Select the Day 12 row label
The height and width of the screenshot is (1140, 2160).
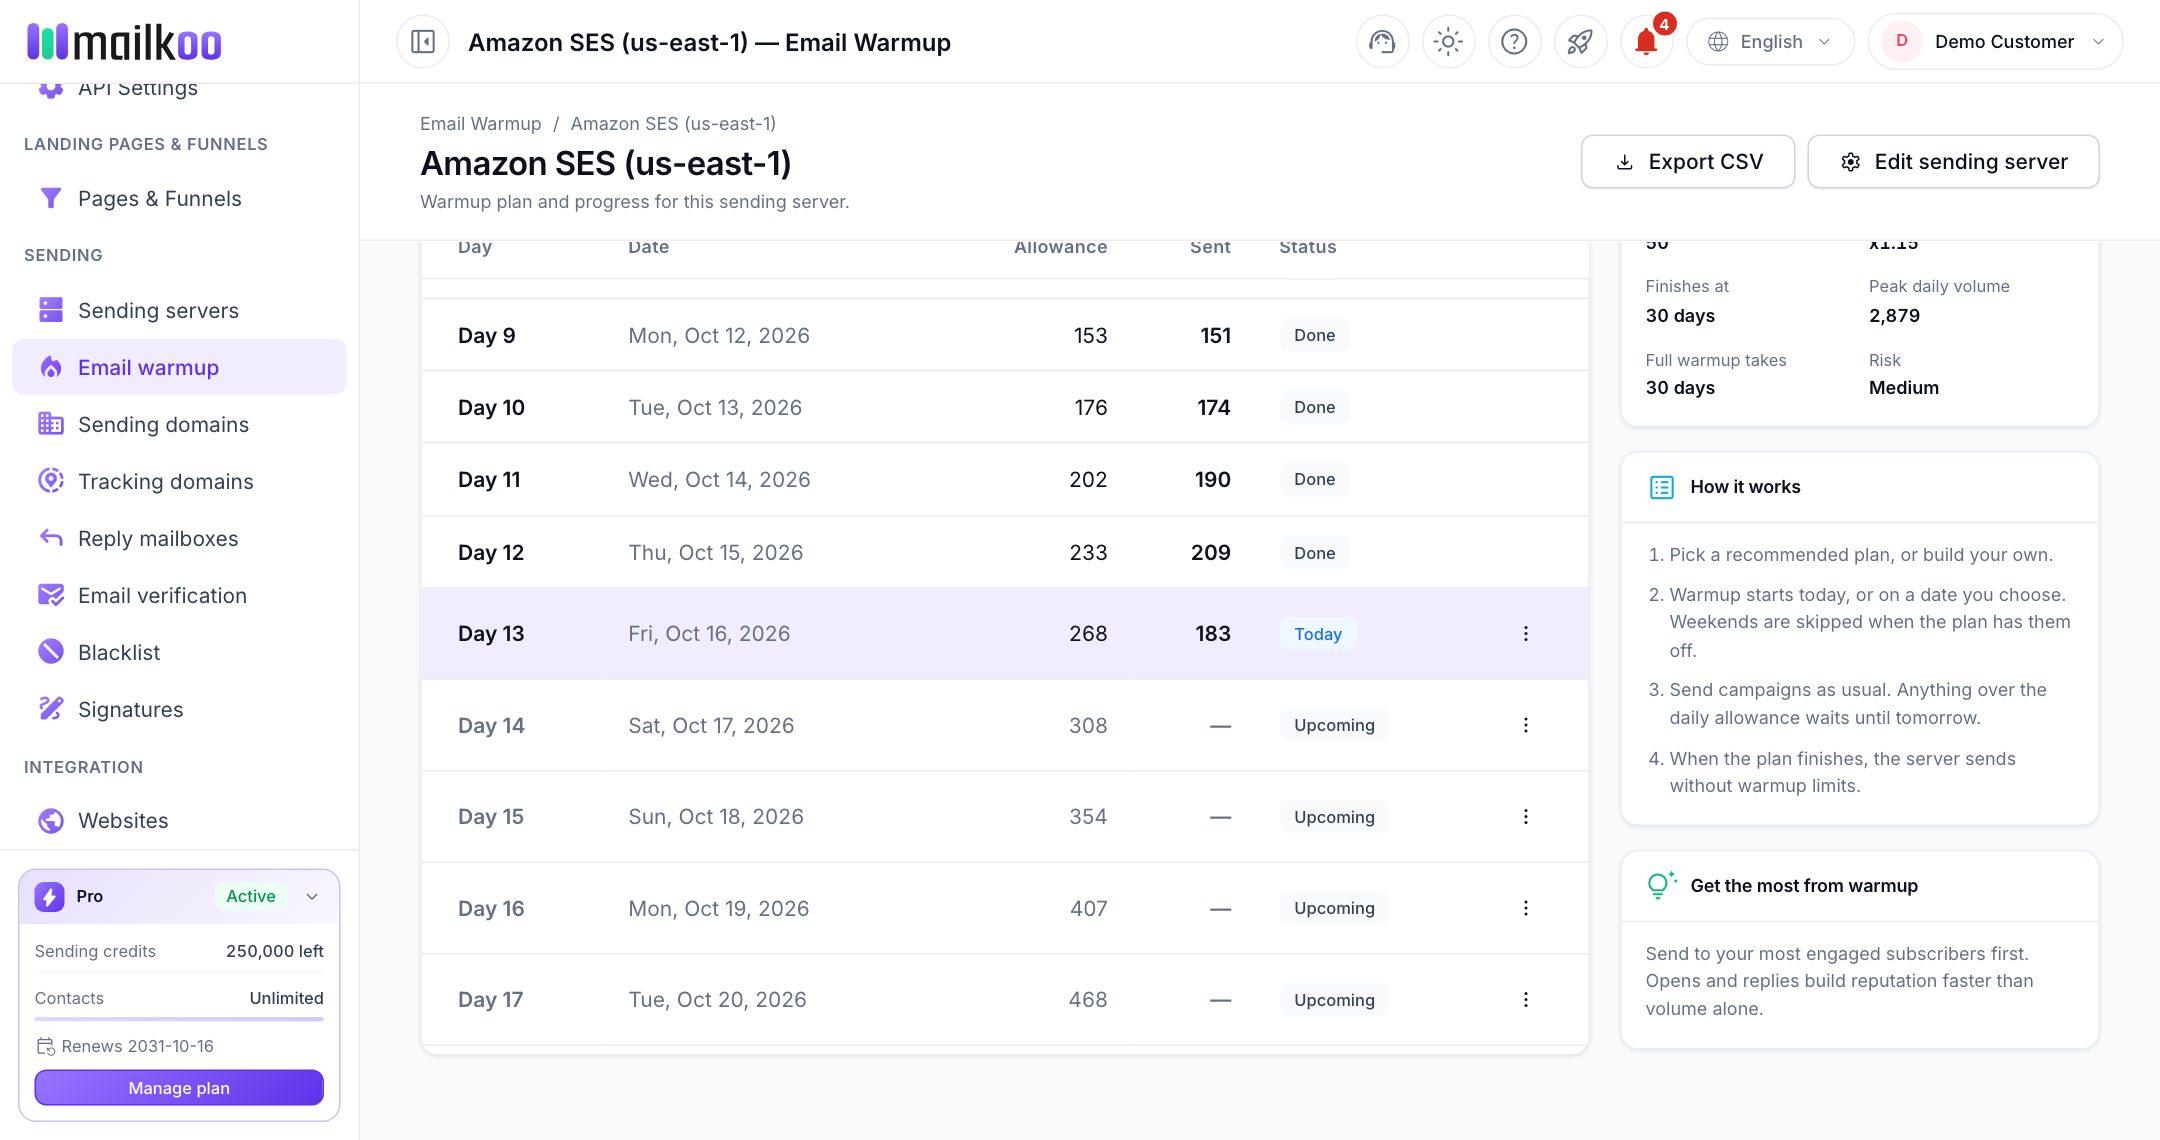pyautogui.click(x=491, y=552)
